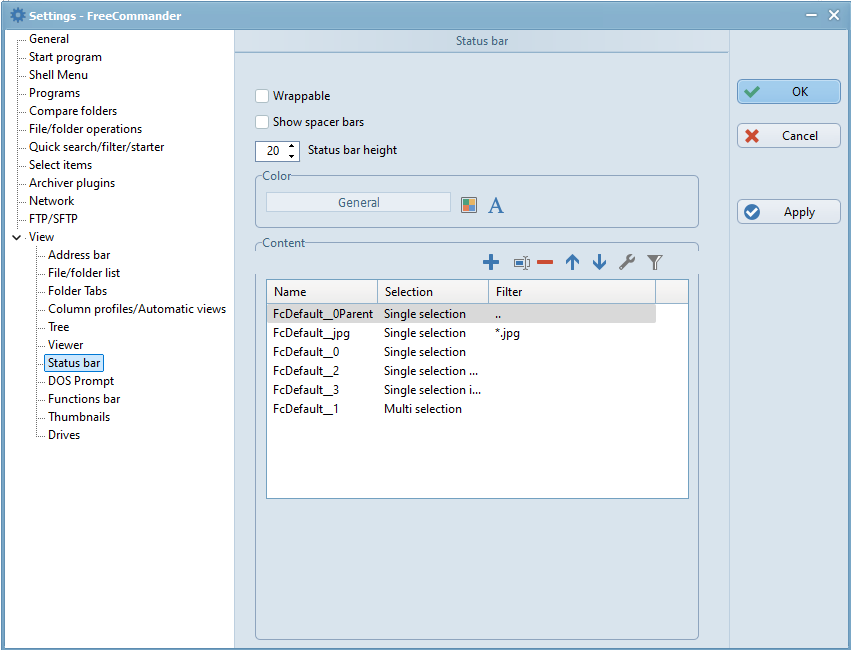Open FTP/SFTP settings

(x=53, y=219)
